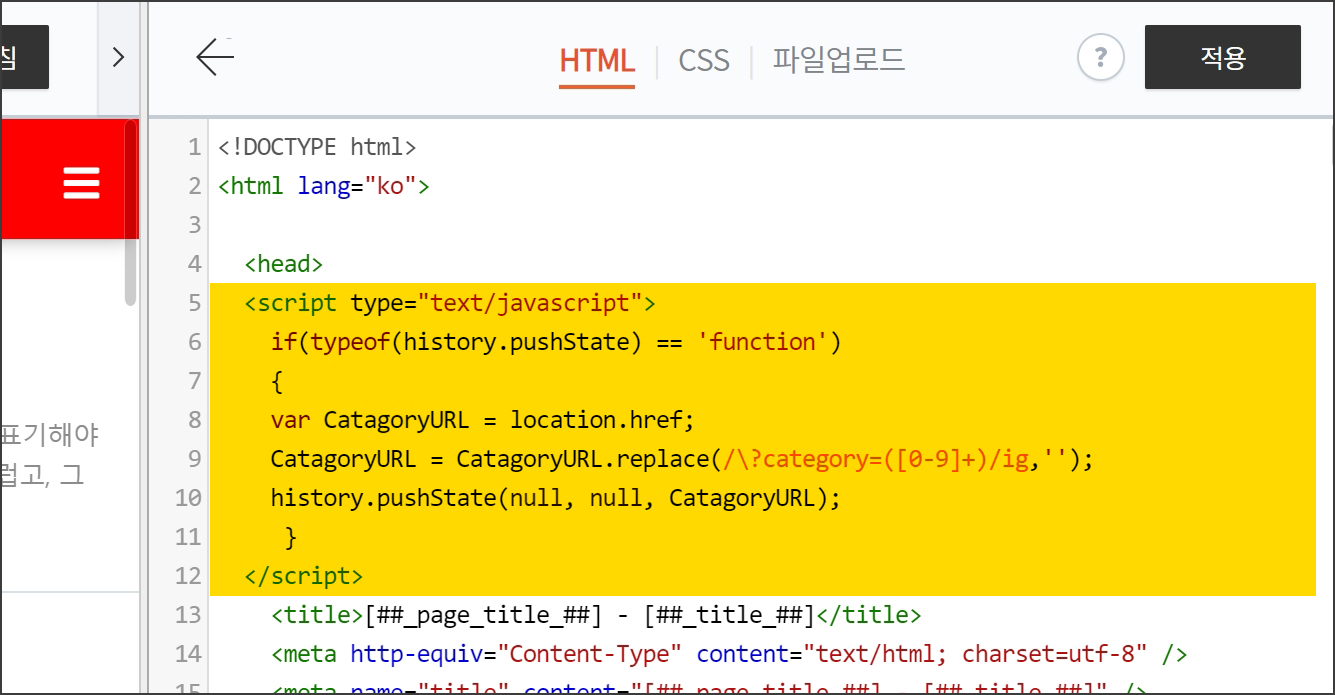
Task: Click the if(typeof(history.pushState) line
Action: 556,342
